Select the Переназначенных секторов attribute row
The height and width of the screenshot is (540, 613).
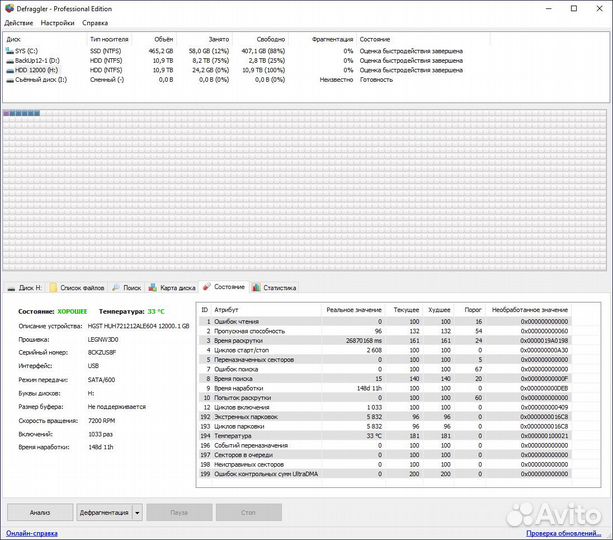click(385, 360)
